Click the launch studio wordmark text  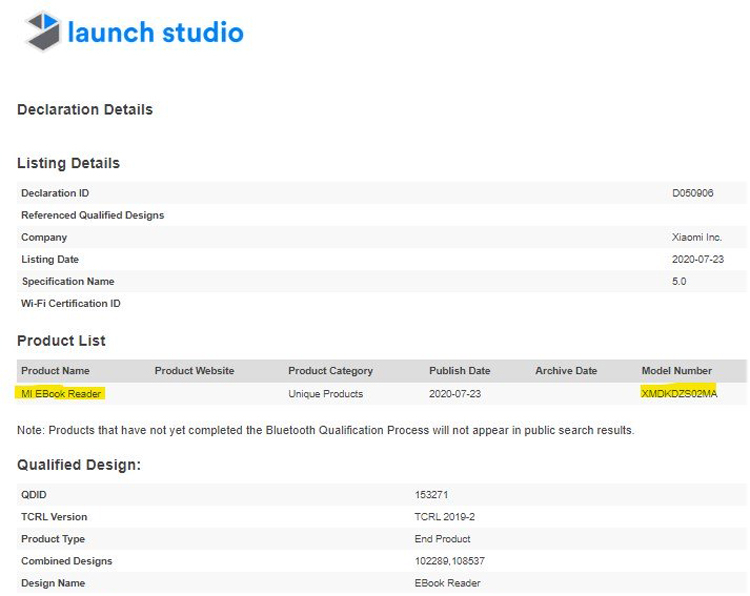[x=155, y=32]
